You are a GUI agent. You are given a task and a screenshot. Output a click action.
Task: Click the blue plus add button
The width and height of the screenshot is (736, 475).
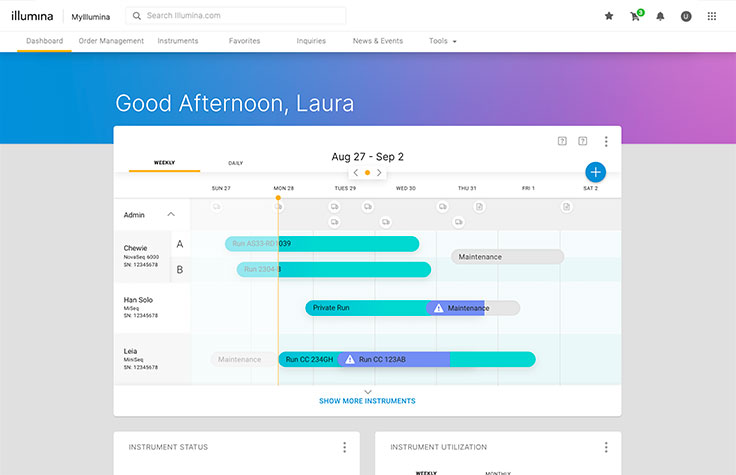595,172
